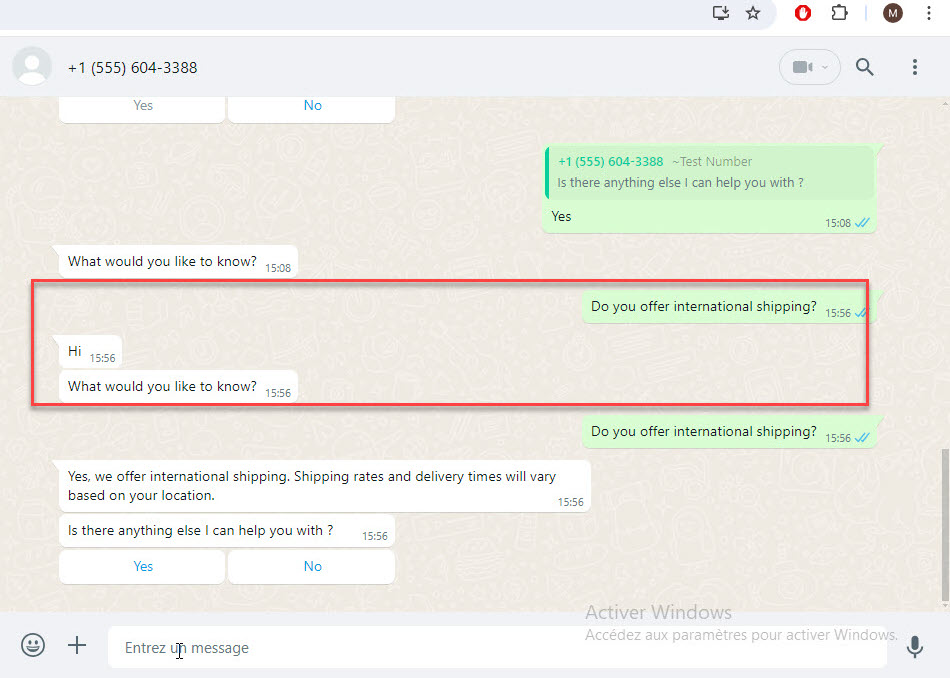Click received 'Is there anything else' message 15:56
950x678 pixels.
(227, 531)
